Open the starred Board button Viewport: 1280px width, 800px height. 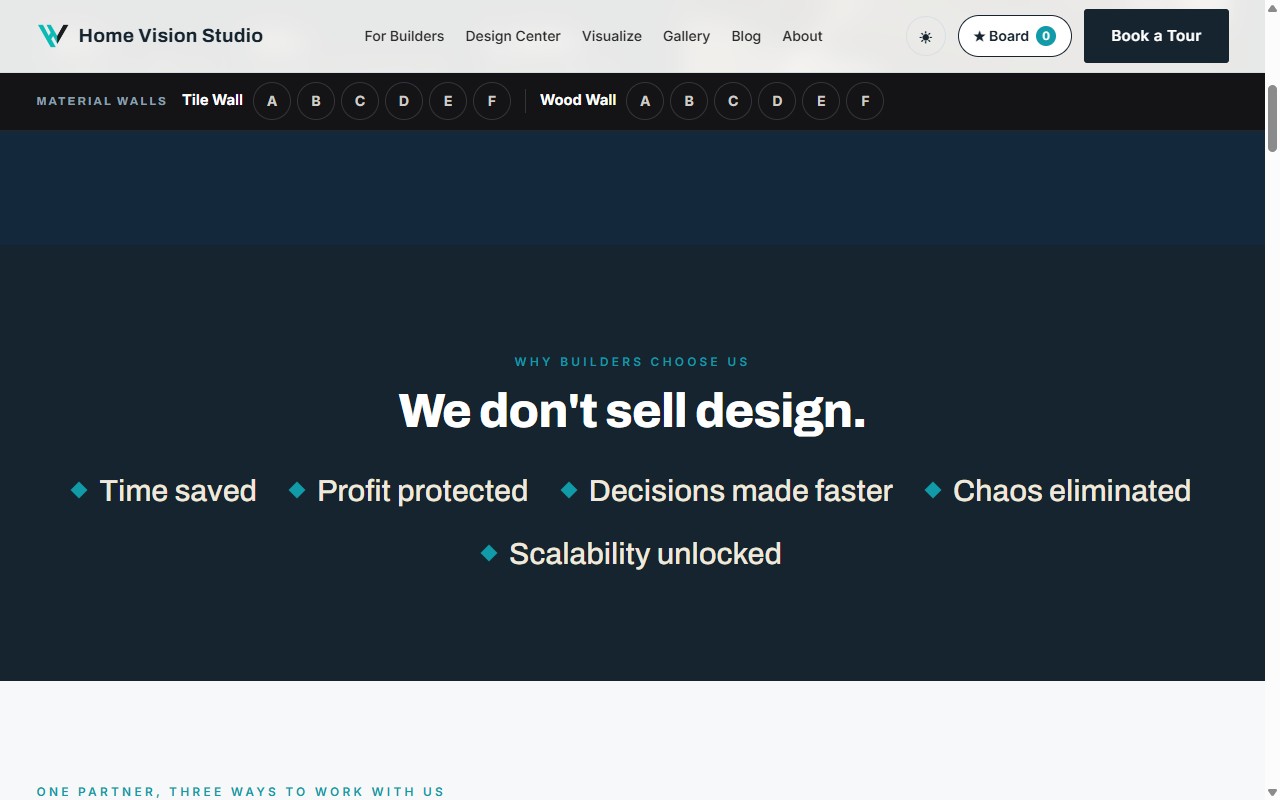[x=1014, y=36]
